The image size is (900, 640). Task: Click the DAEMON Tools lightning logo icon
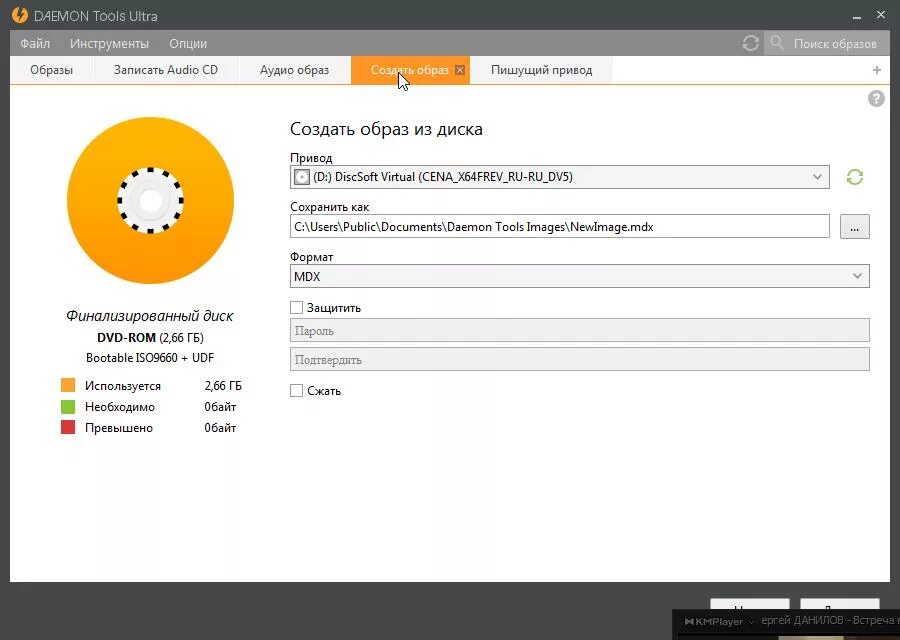pyautogui.click(x=20, y=15)
